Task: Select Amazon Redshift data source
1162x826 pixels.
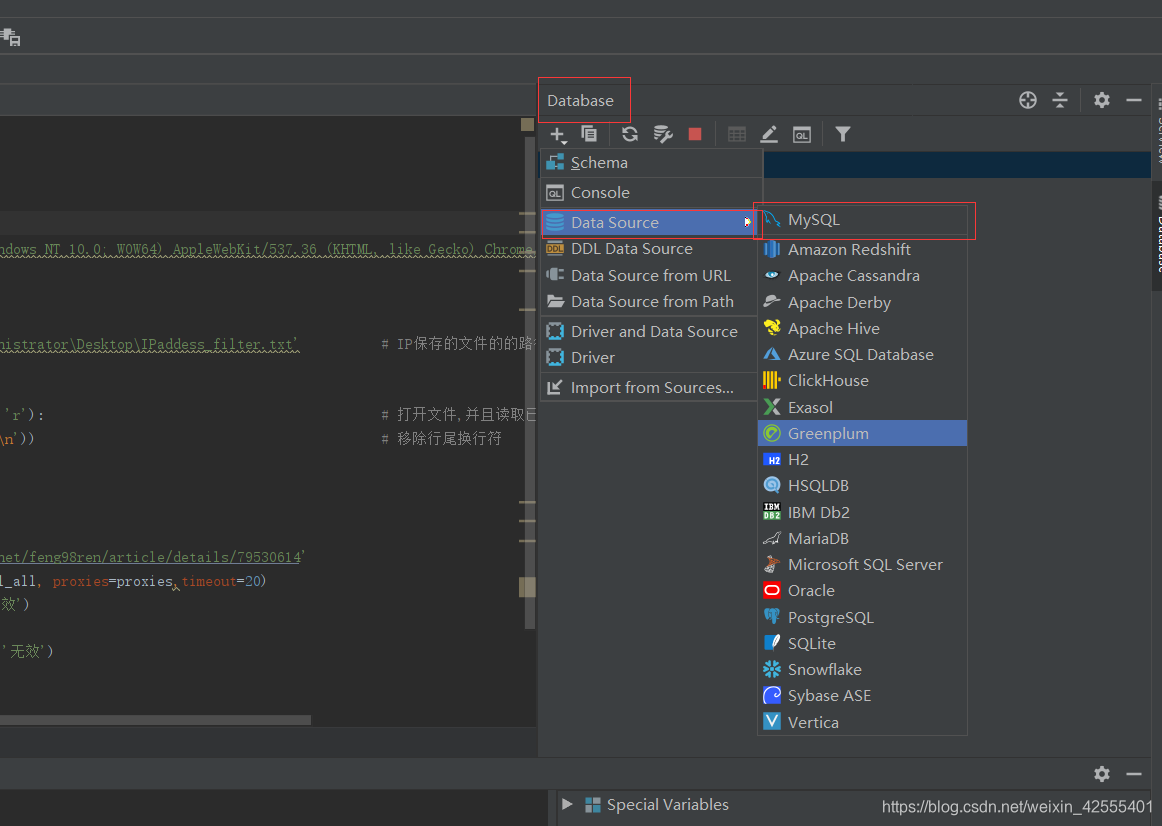Action: (x=863, y=250)
